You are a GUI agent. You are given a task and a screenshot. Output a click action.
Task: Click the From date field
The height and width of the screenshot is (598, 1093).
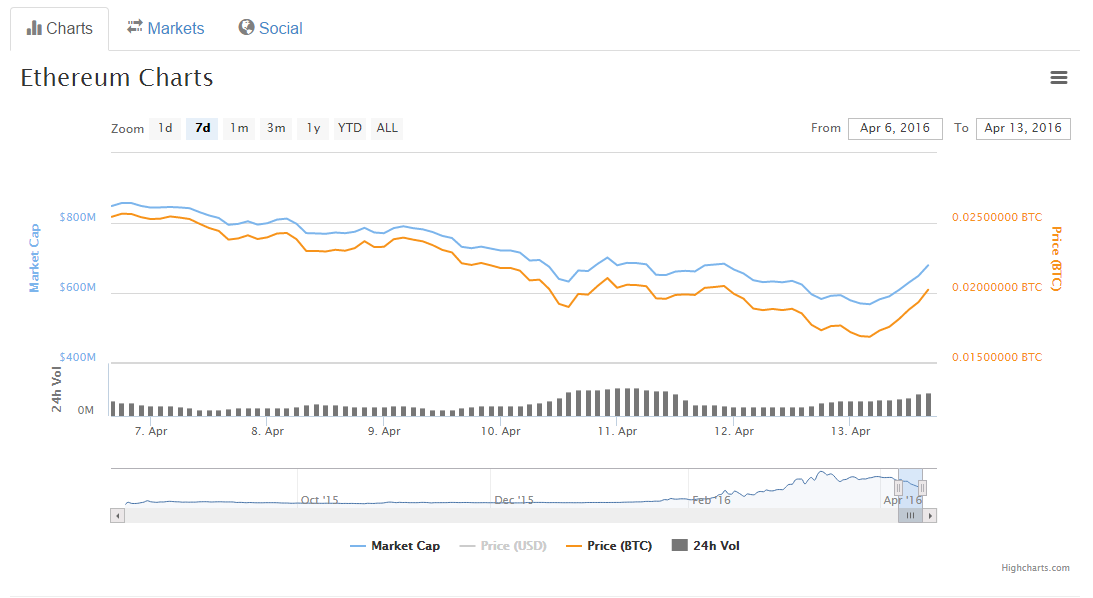coord(895,128)
